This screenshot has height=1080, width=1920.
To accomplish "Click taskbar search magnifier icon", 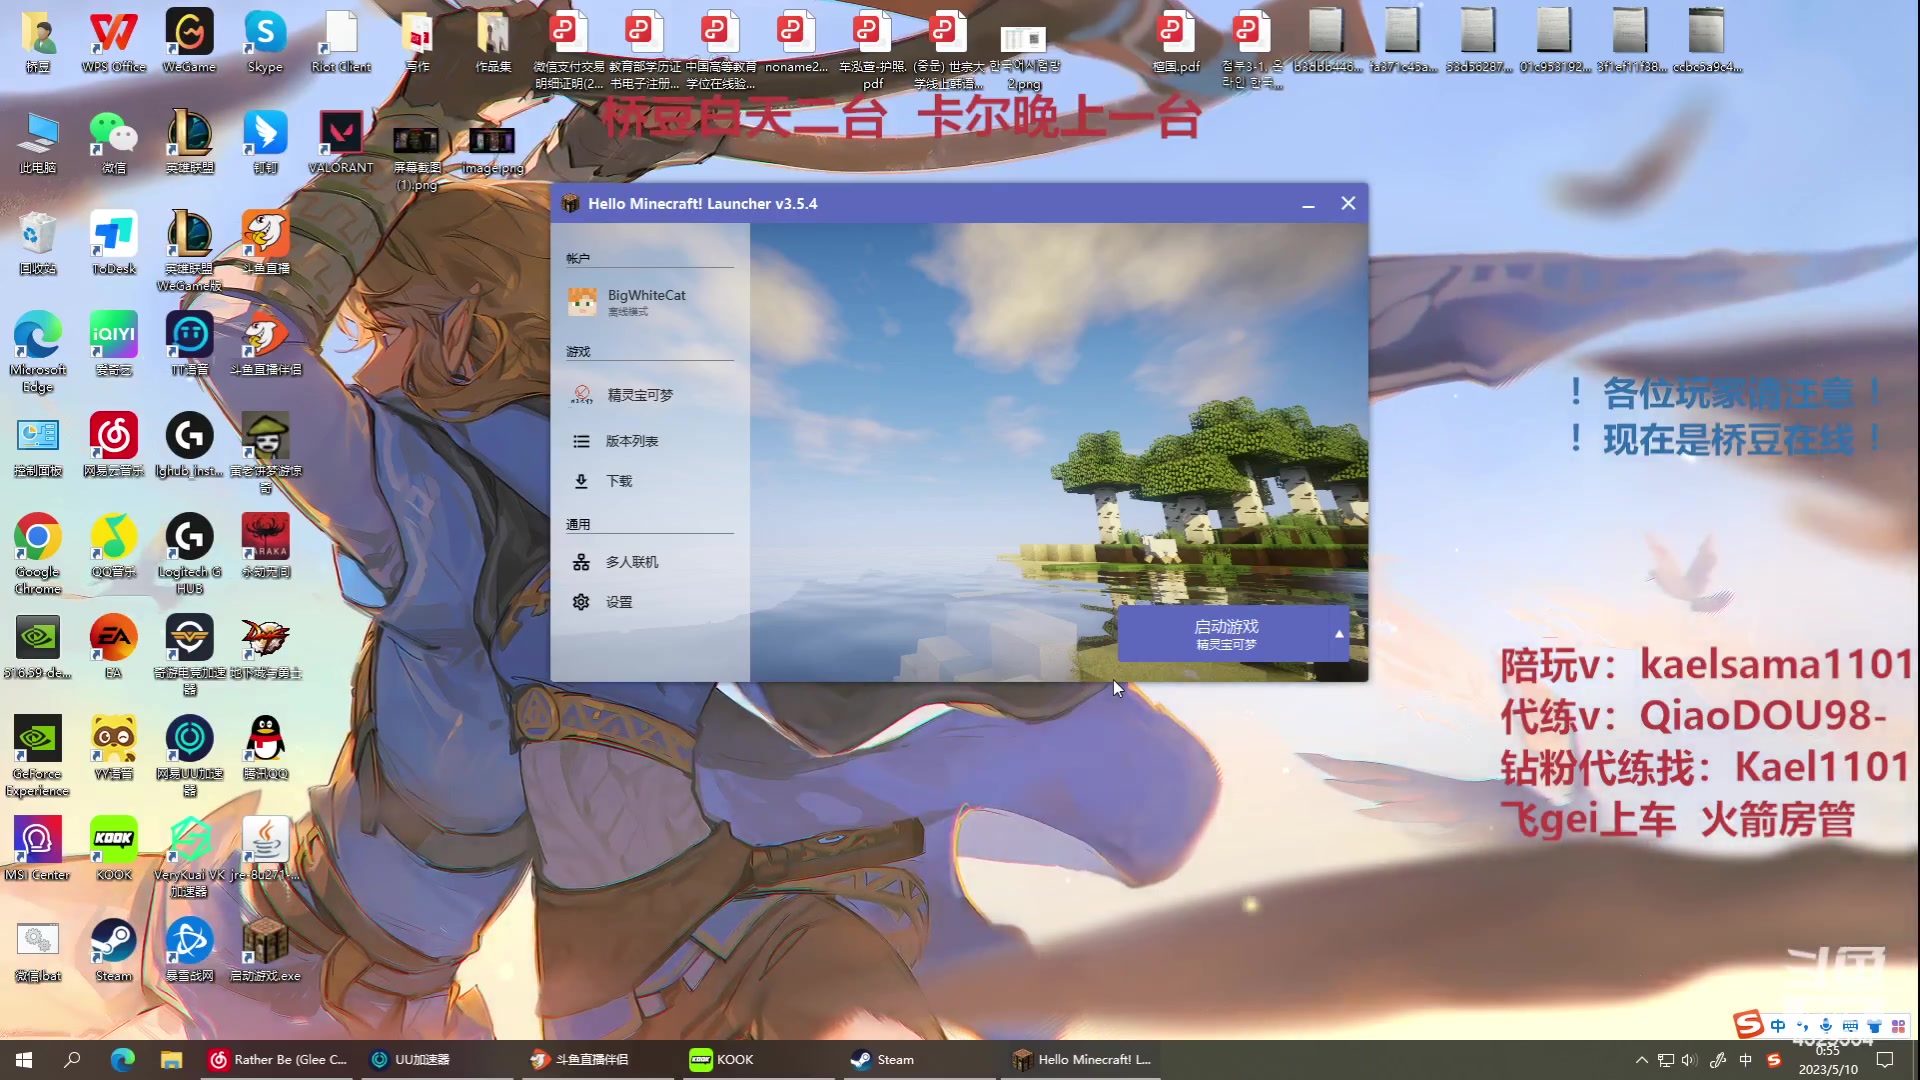I will tap(72, 1060).
